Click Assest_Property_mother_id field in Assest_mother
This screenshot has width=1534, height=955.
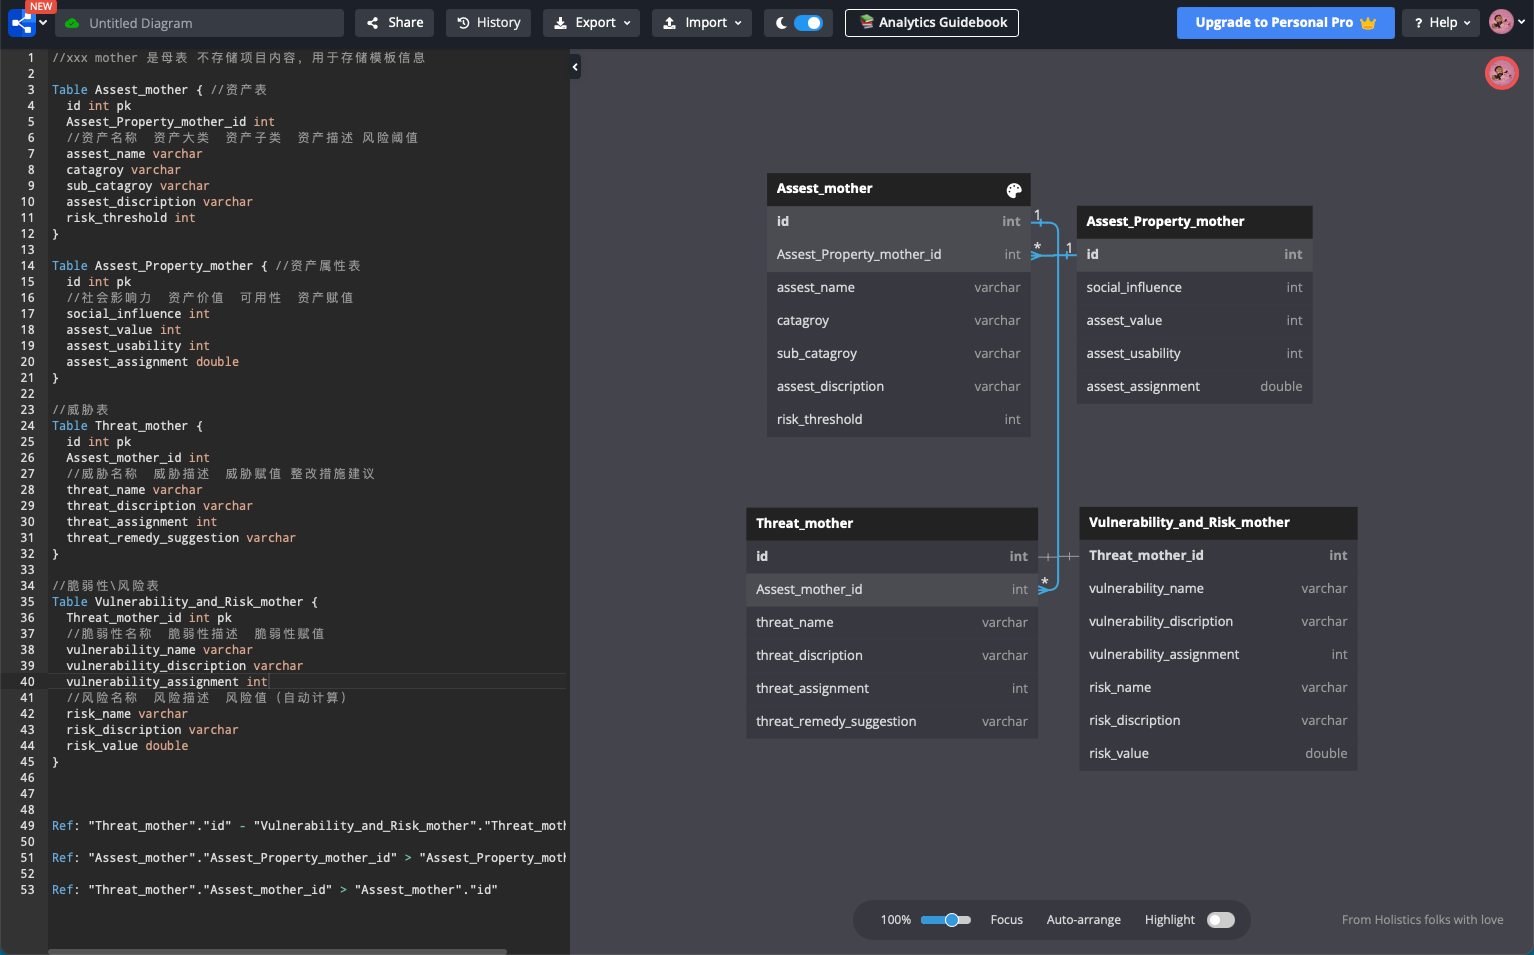click(898, 255)
